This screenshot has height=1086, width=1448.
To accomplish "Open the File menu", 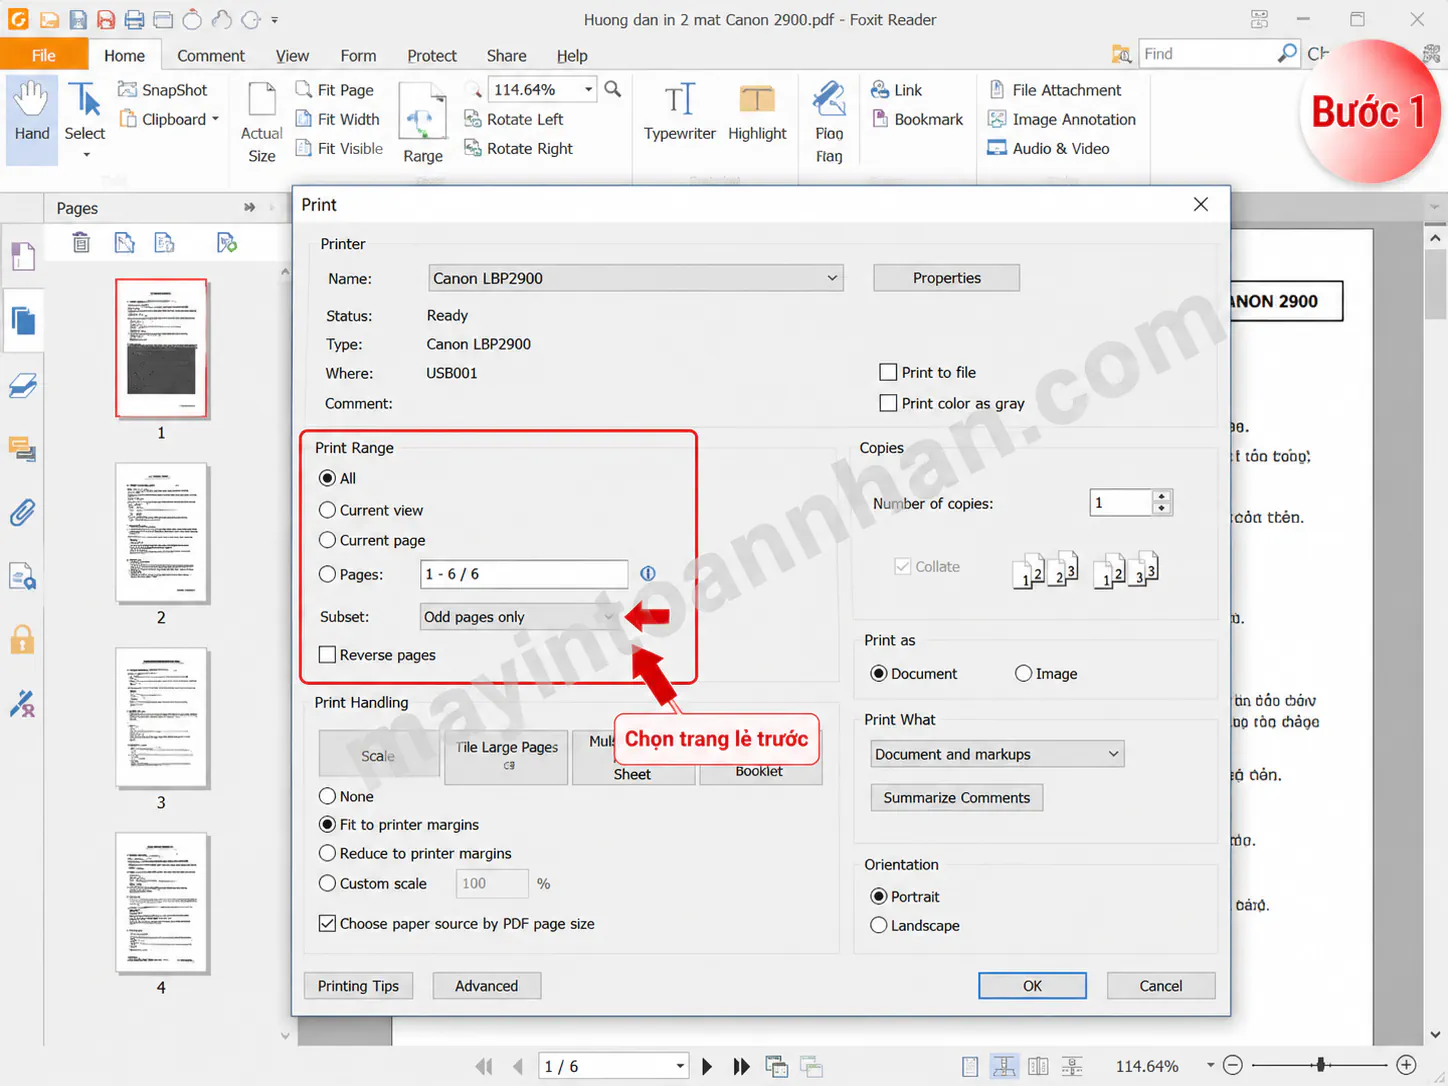I will 44,55.
